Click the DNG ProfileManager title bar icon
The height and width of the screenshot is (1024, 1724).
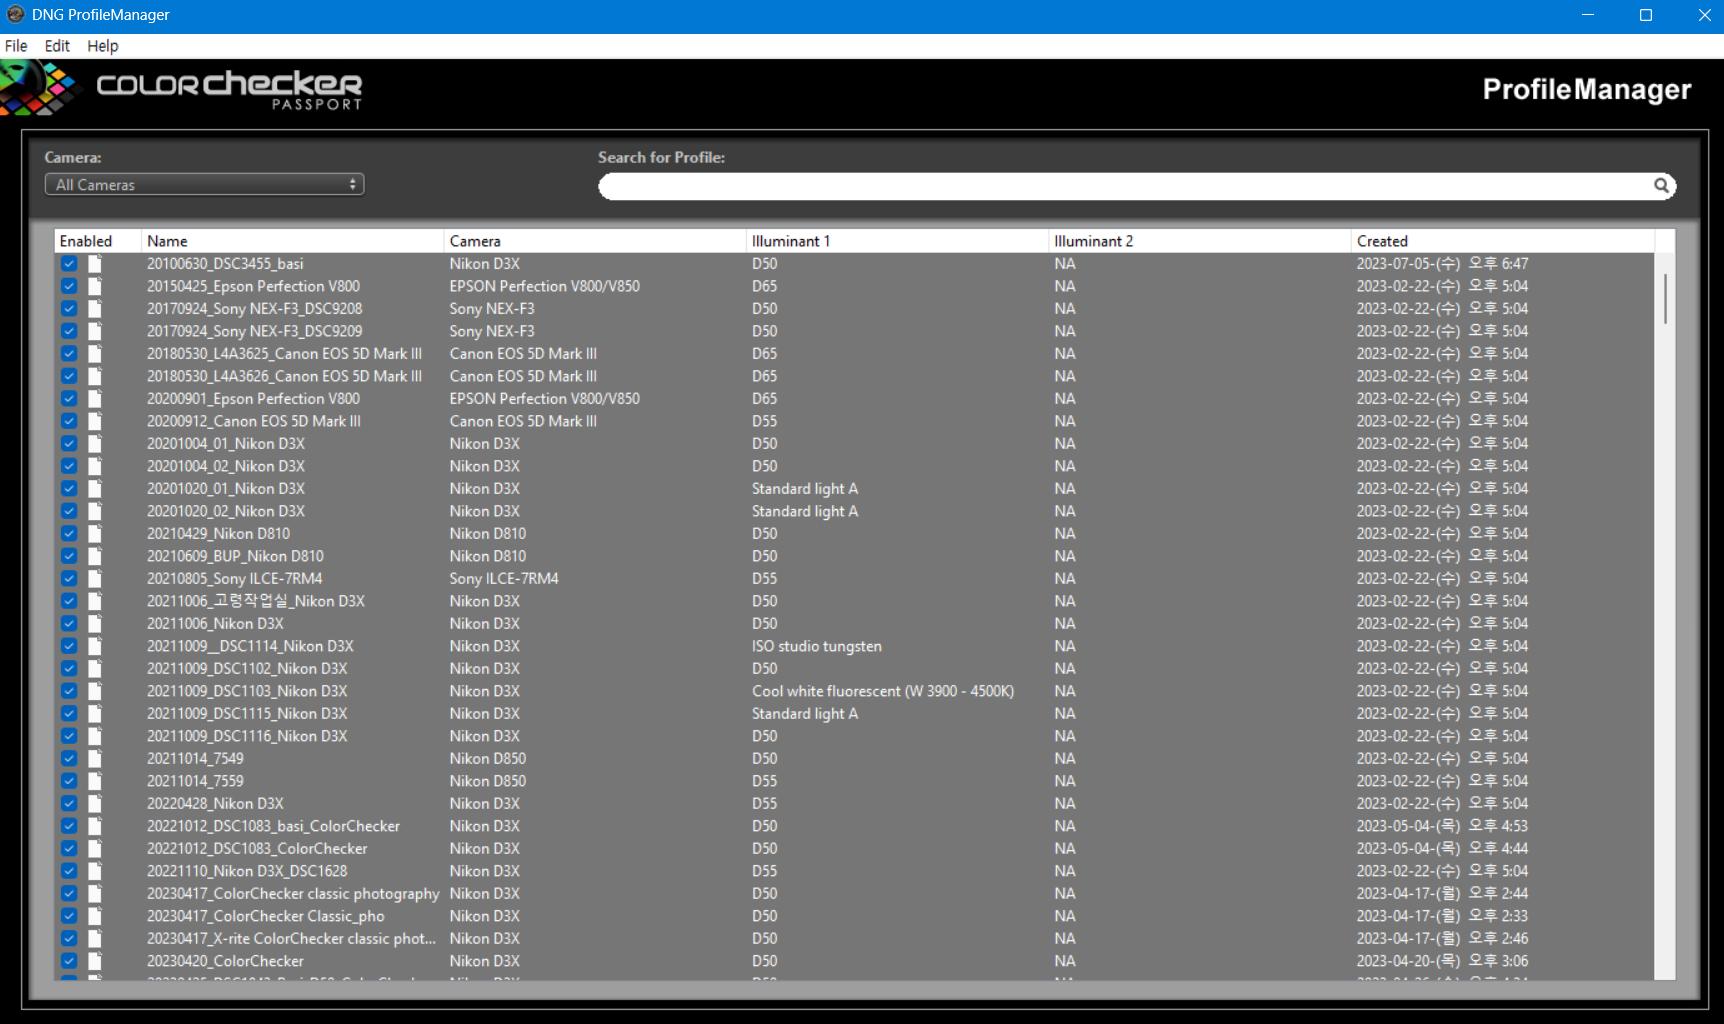click(x=15, y=15)
